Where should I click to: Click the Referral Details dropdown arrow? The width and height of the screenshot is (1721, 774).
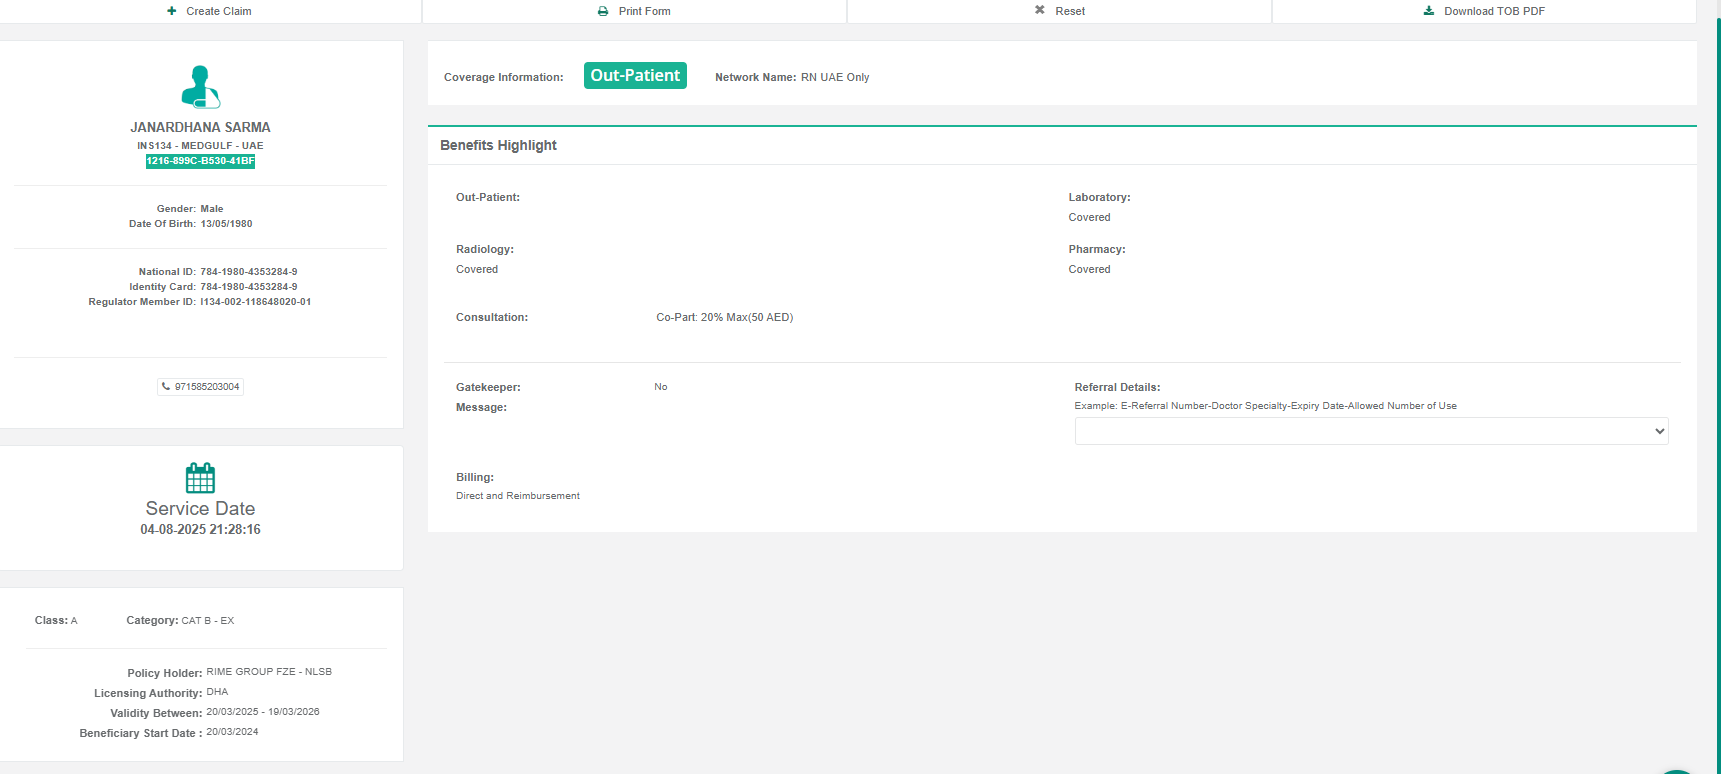tap(1659, 431)
